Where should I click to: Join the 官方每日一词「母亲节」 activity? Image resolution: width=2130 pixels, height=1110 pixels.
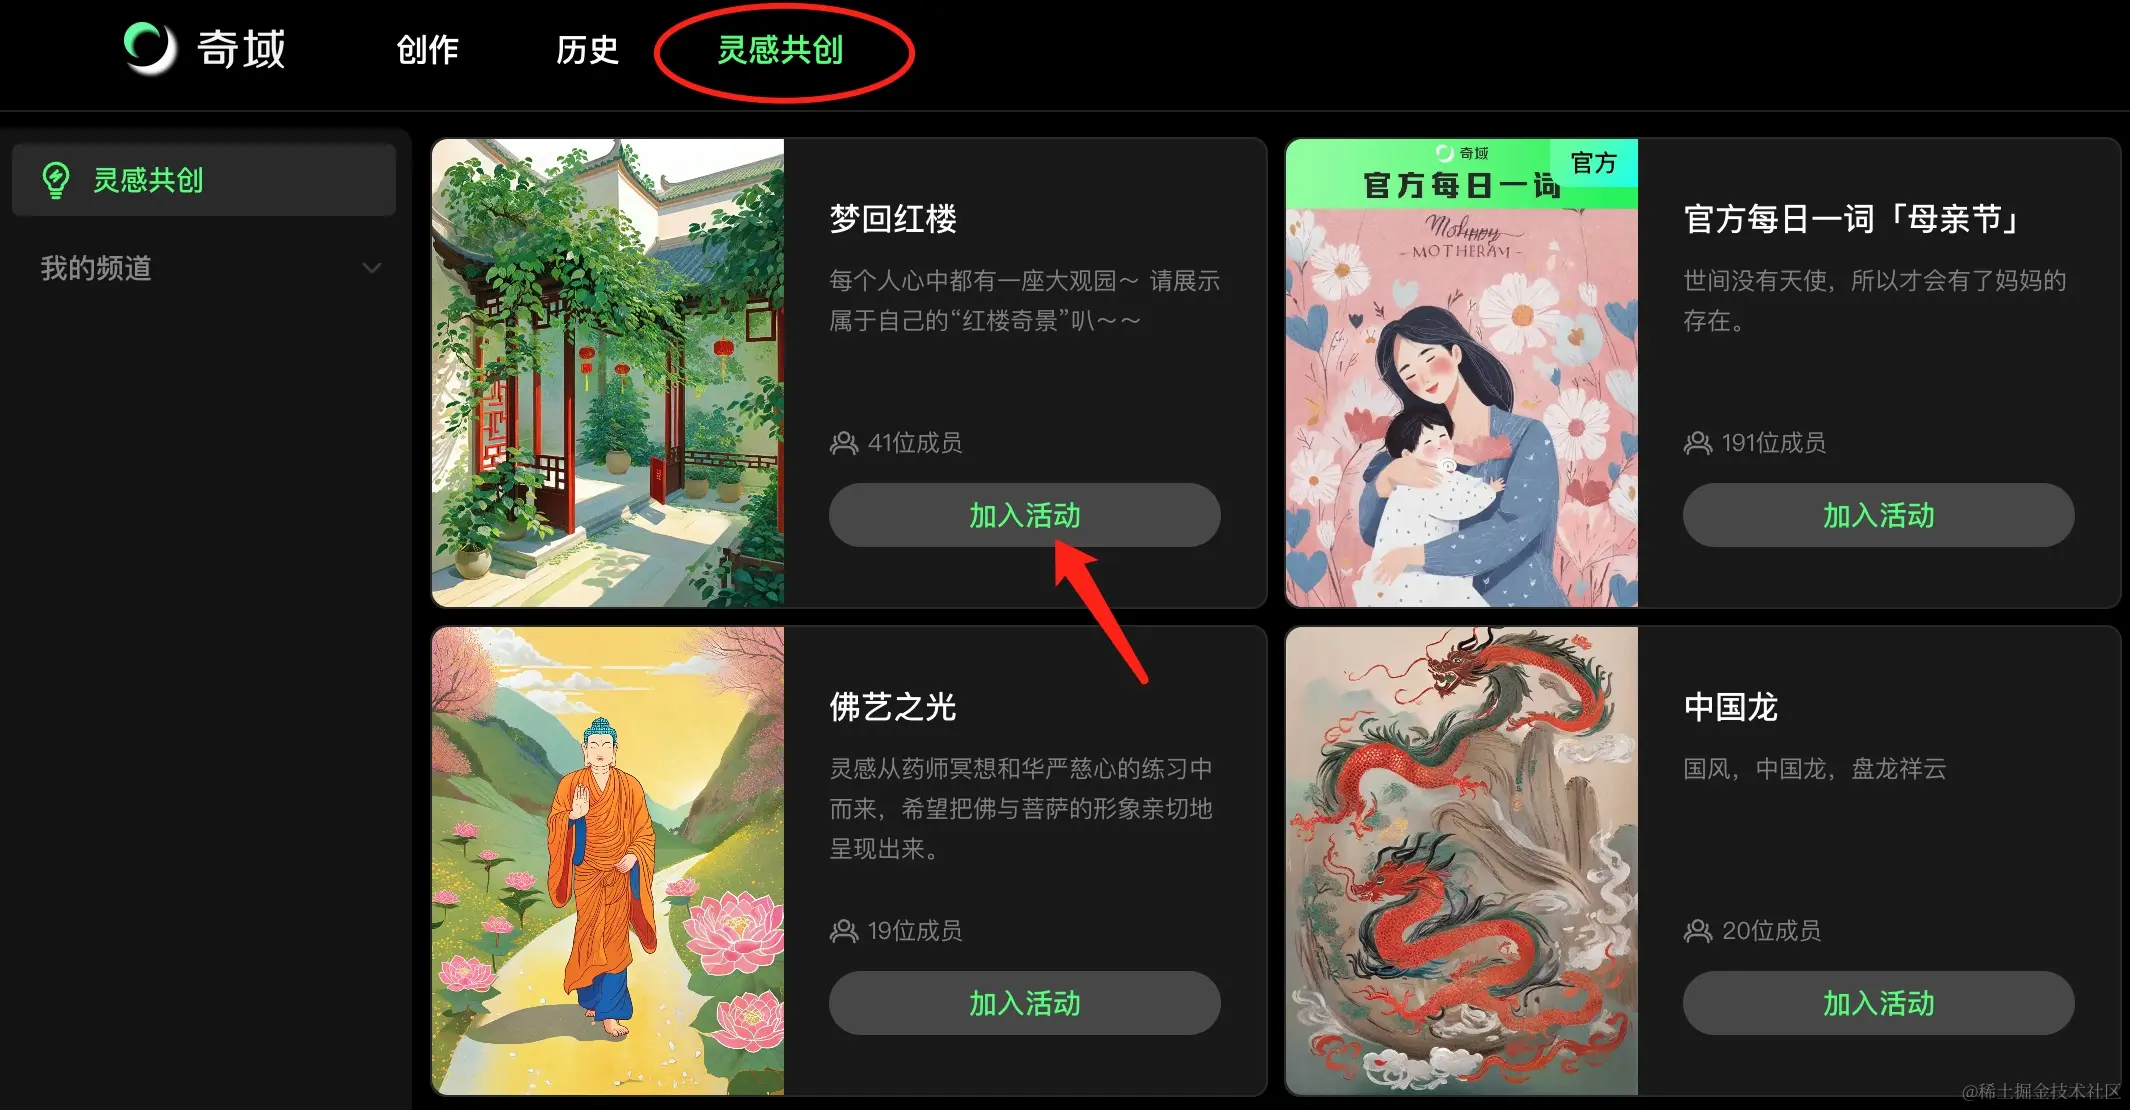(1879, 515)
